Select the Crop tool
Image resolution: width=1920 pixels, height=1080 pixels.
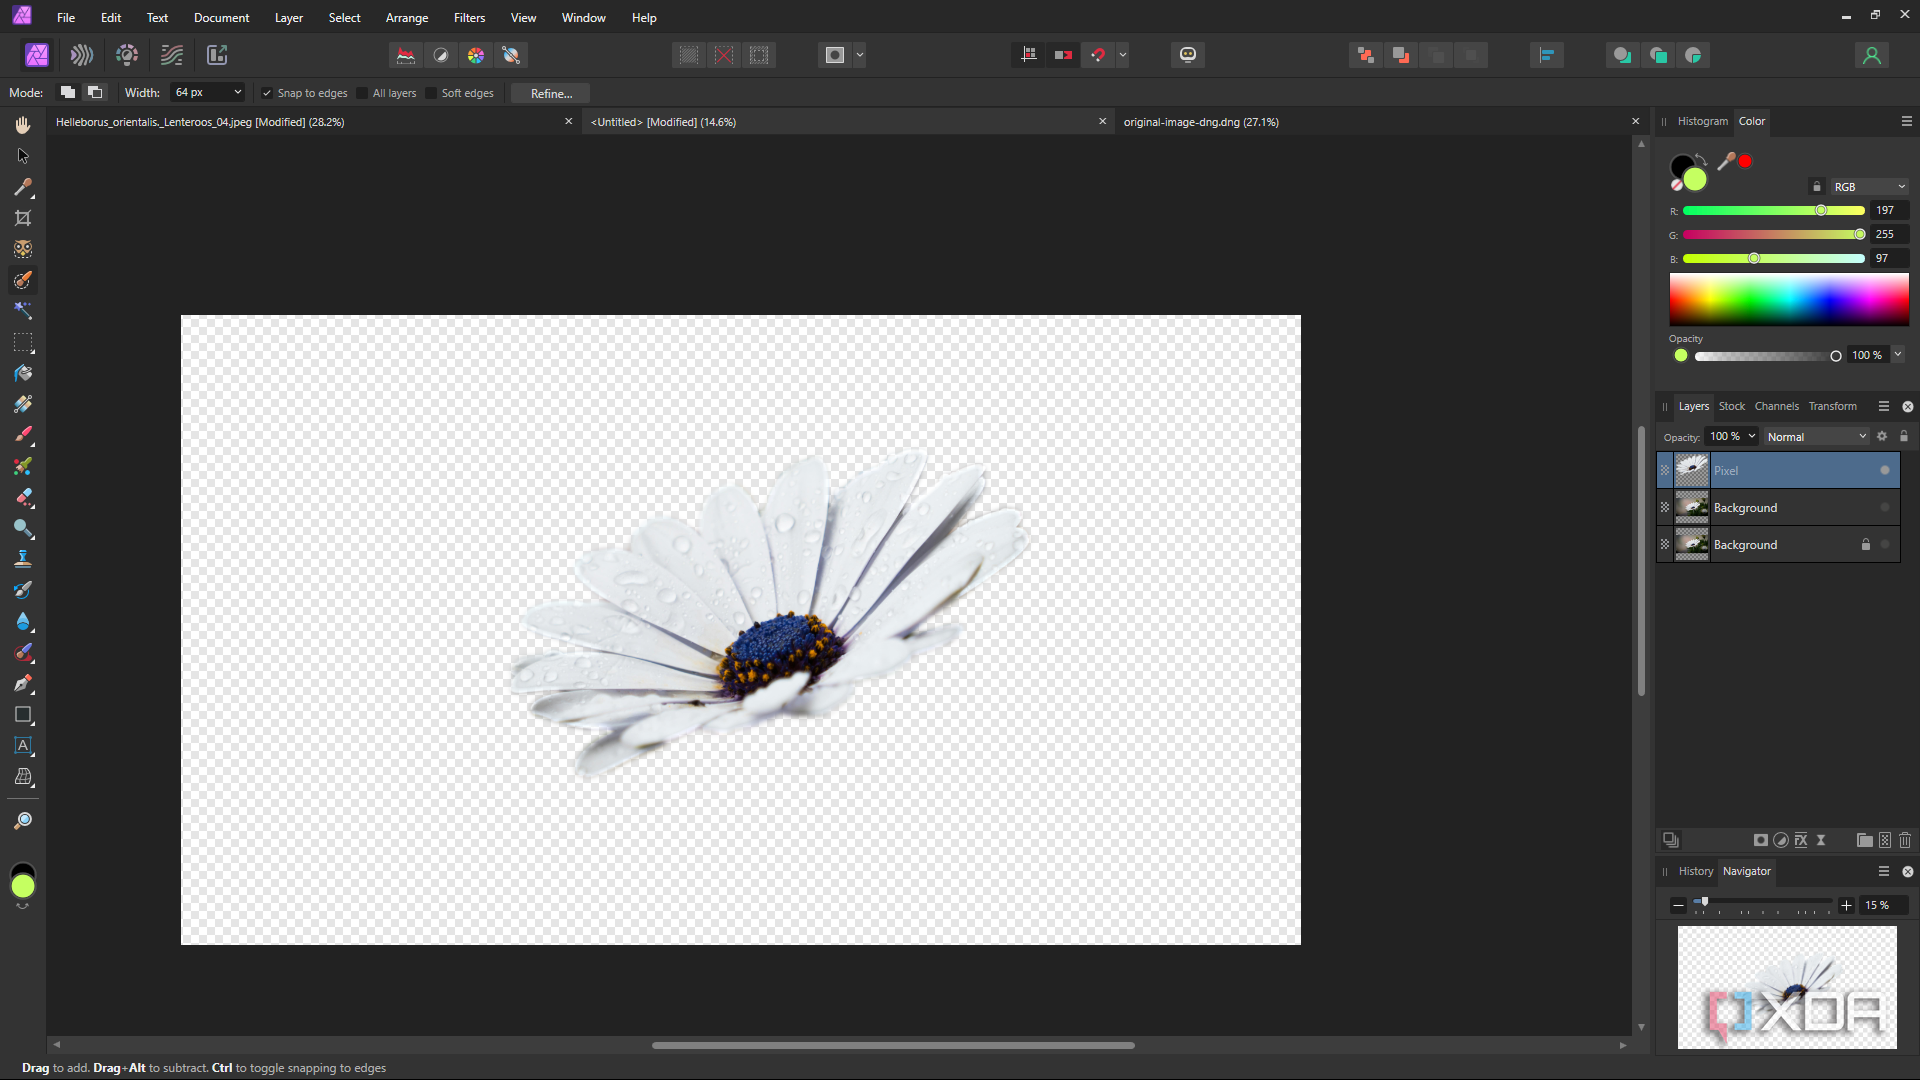23,218
